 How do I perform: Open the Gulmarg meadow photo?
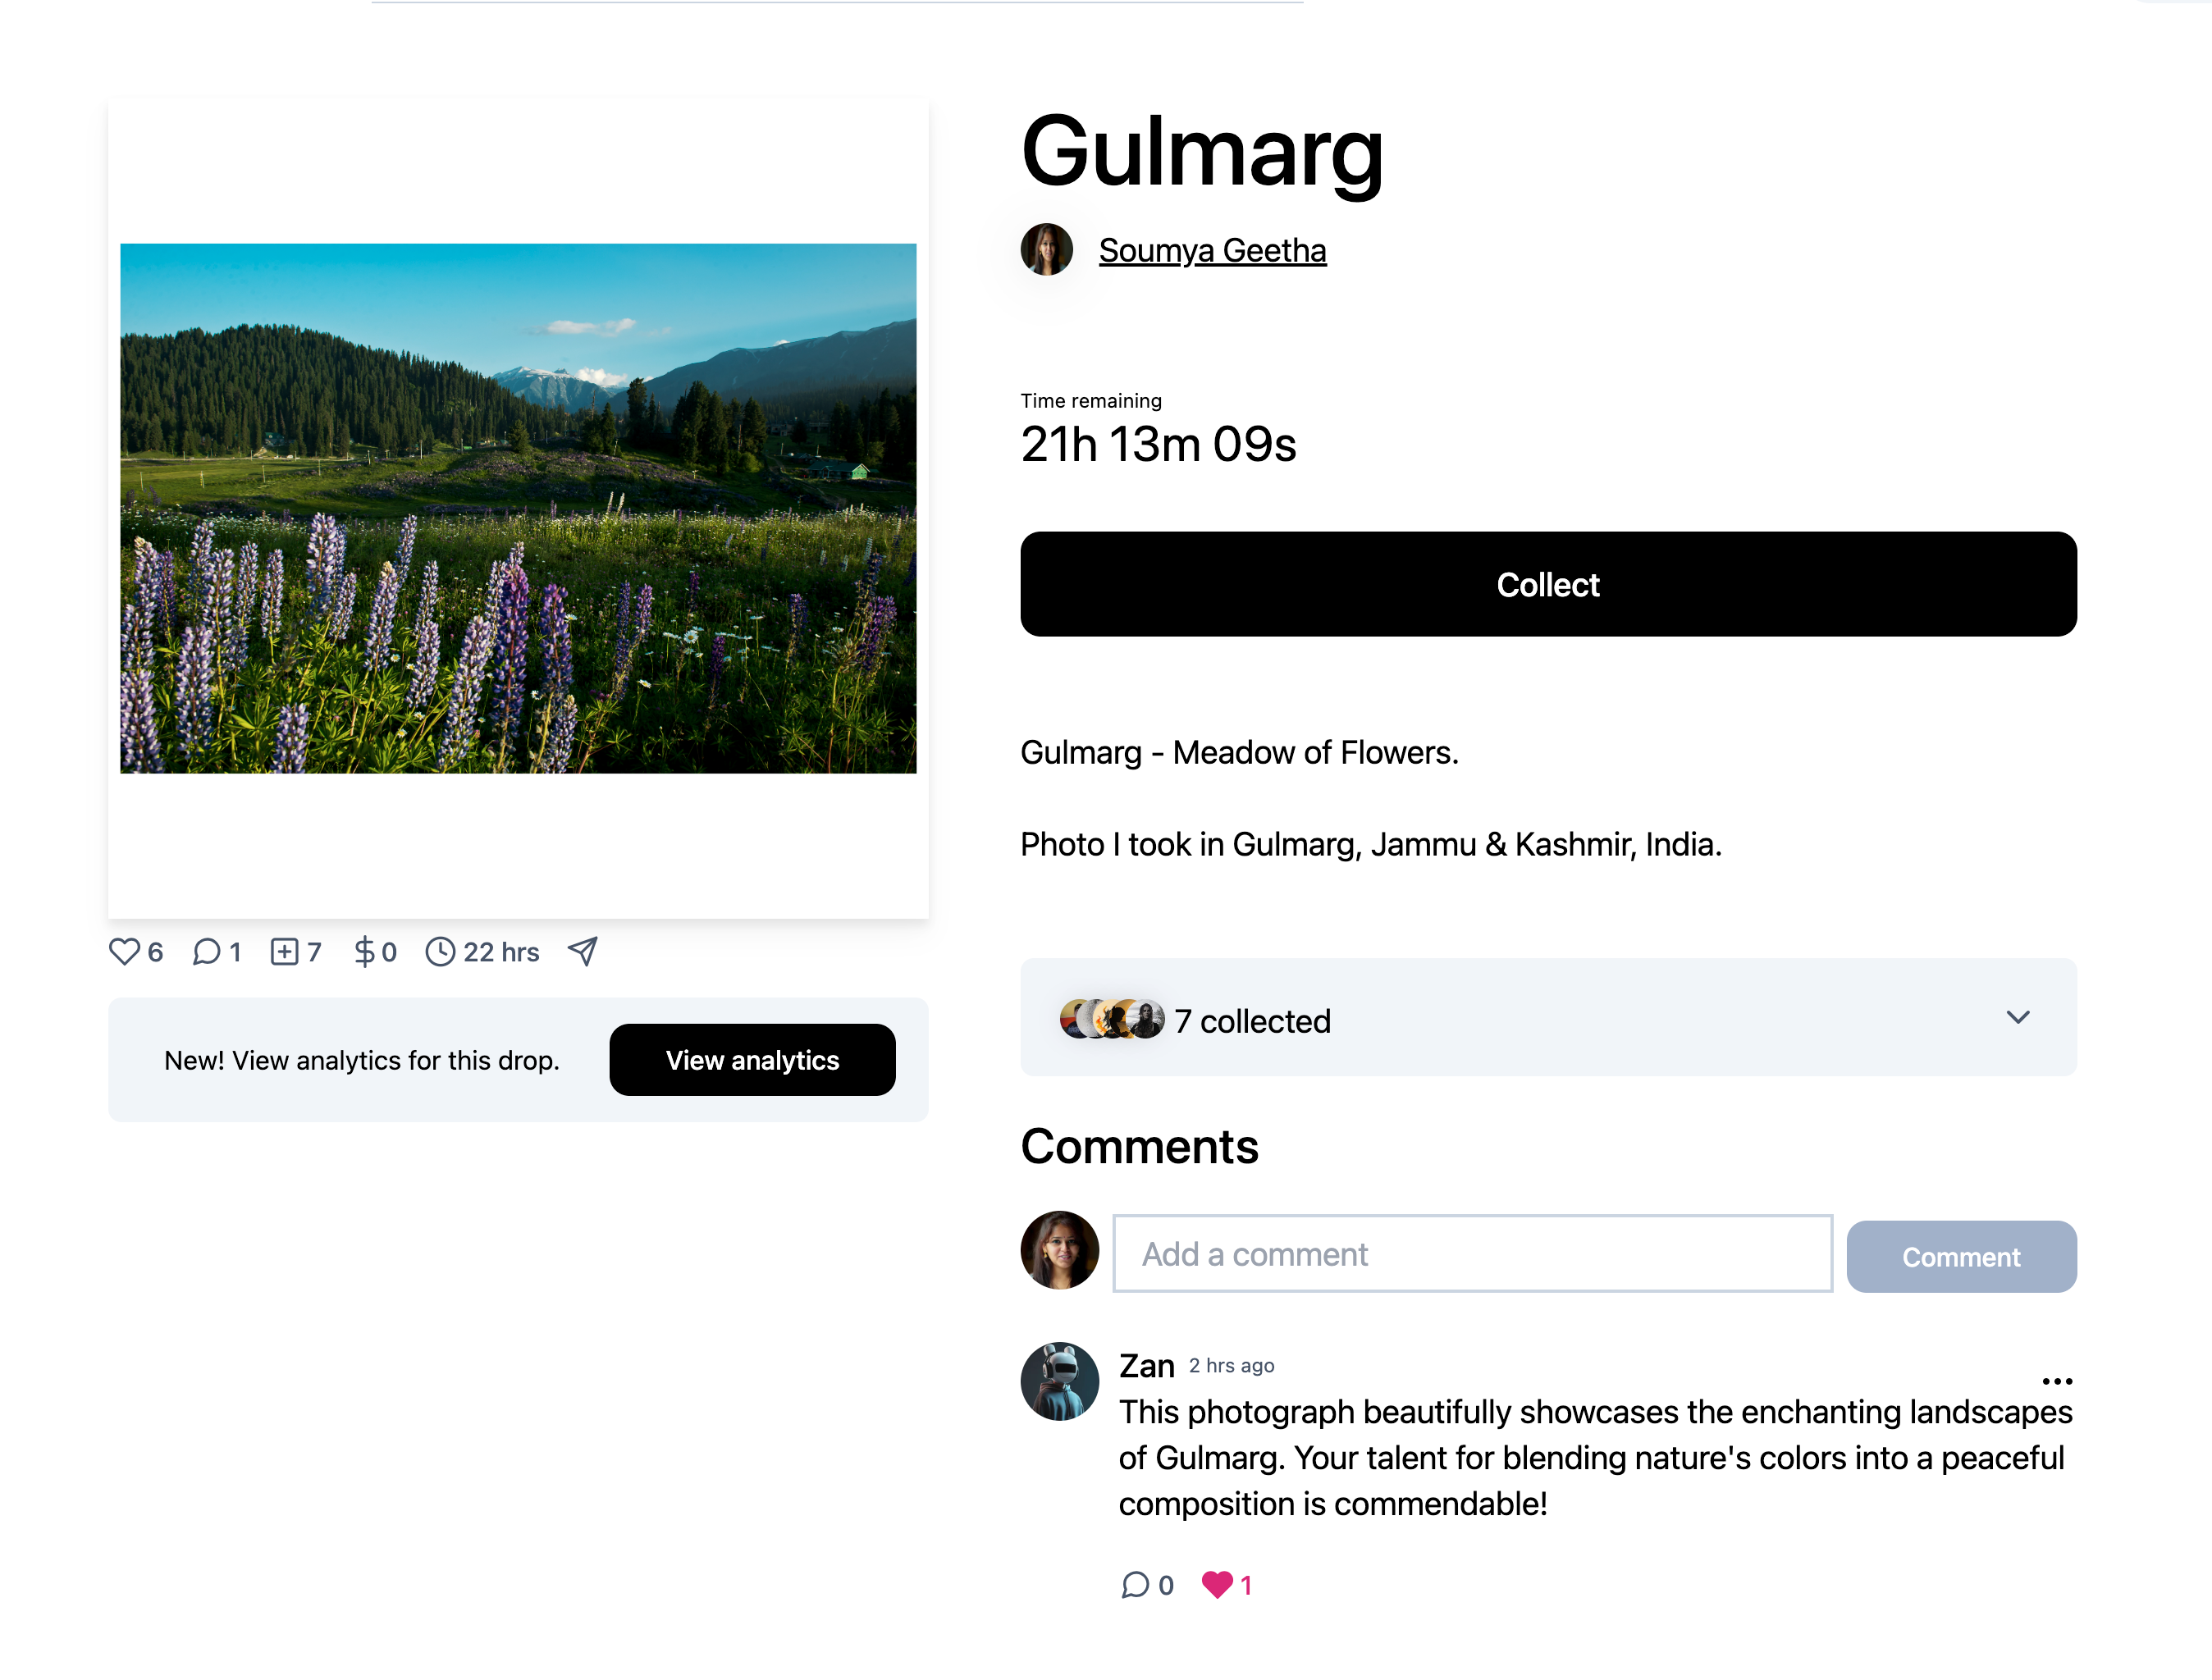(x=518, y=508)
